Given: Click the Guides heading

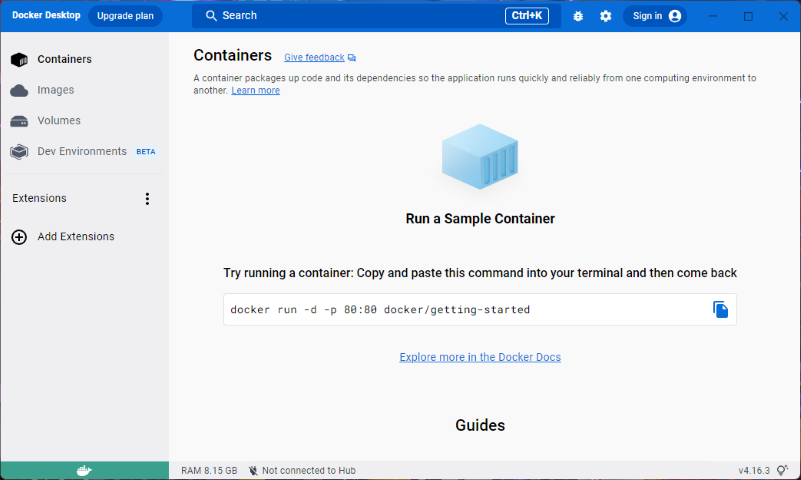Looking at the screenshot, I should 480,425.
